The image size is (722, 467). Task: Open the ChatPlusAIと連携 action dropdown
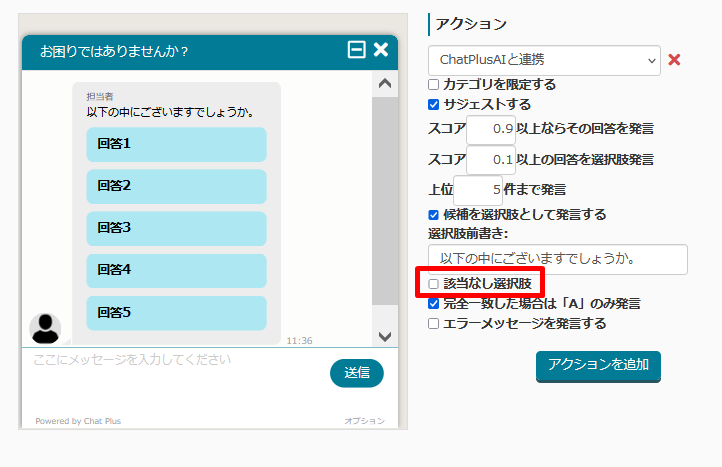(x=544, y=60)
